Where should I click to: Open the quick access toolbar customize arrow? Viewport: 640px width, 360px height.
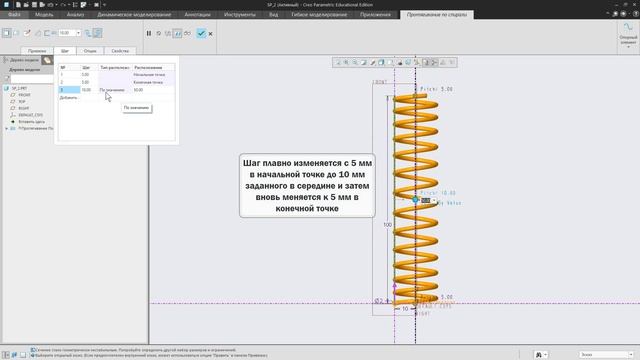[104, 5]
